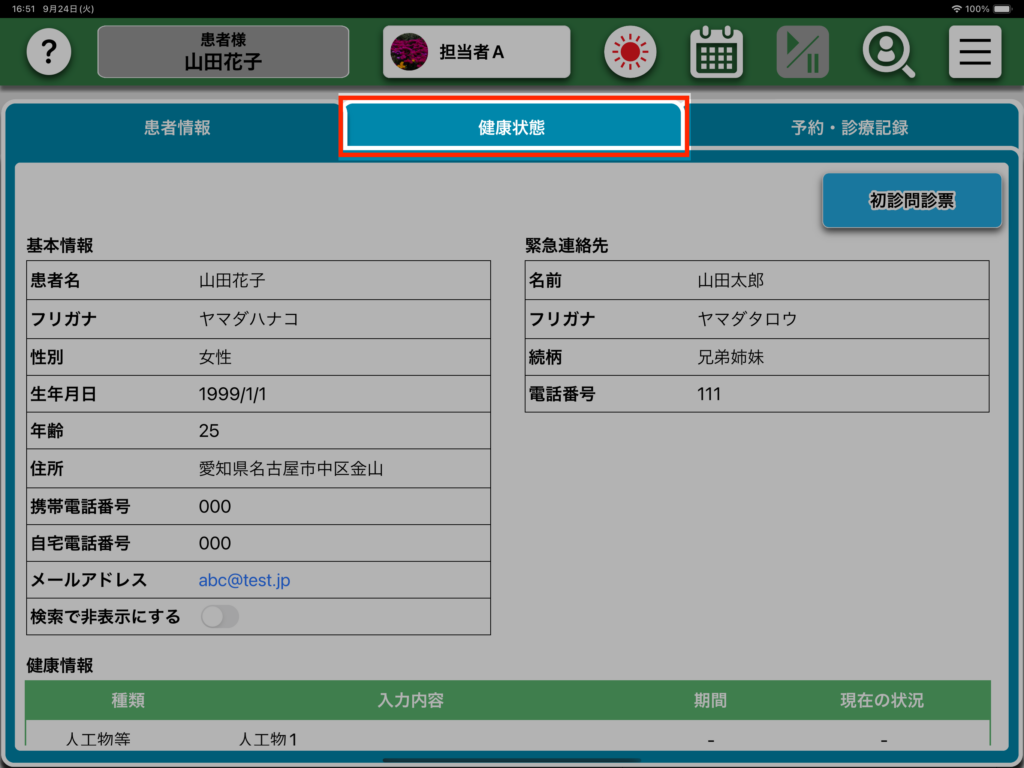1024x768 pixels.
Task: Open the 担当者A staff selector
Action: [476, 52]
